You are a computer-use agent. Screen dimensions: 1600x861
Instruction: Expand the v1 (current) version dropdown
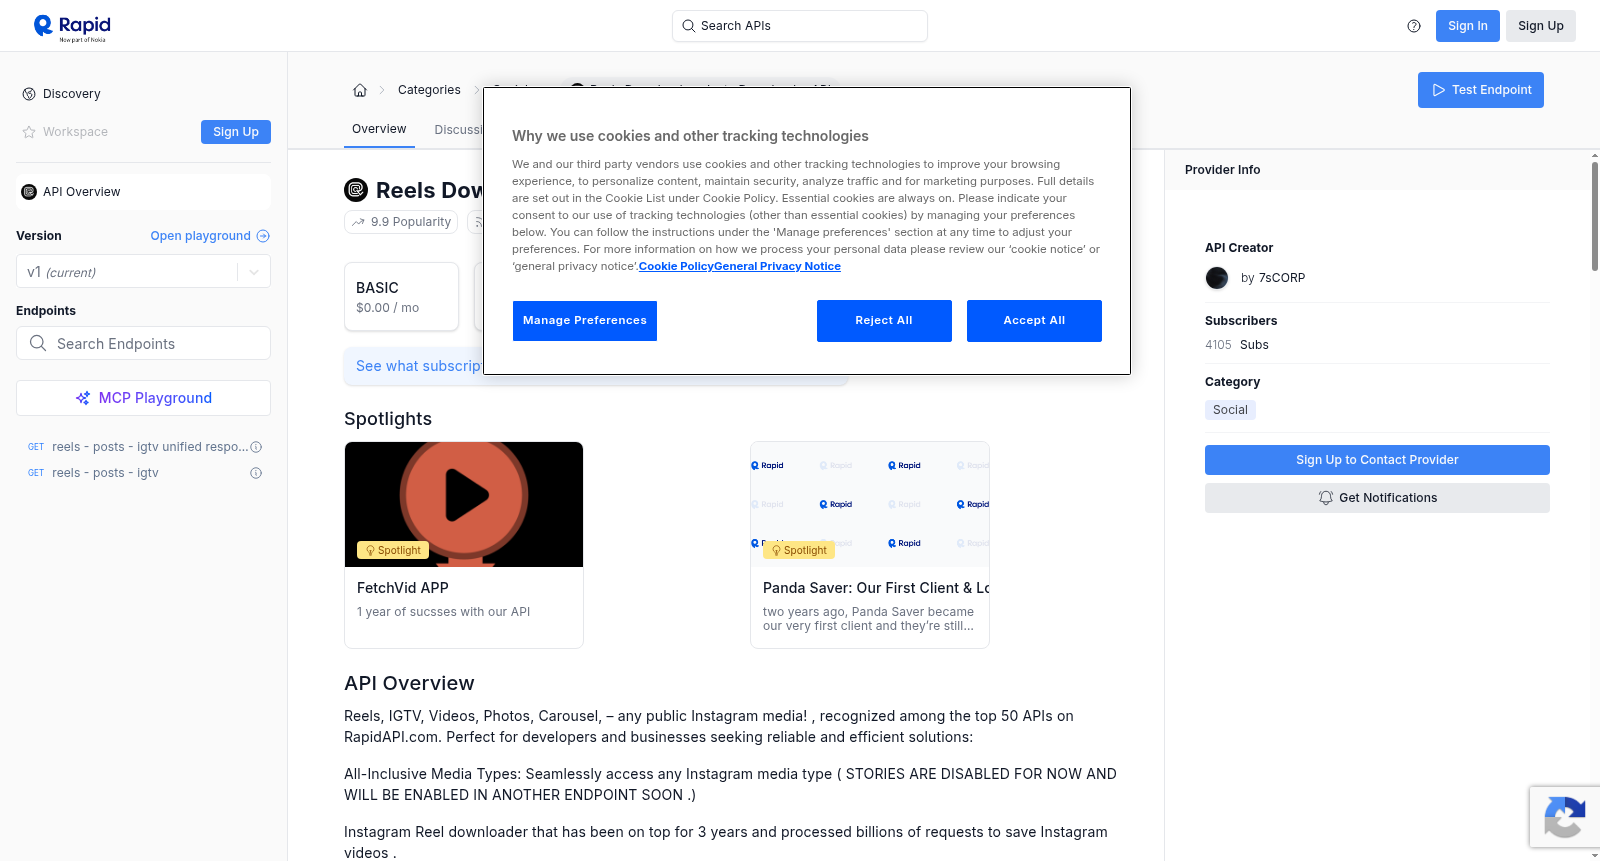pos(143,272)
